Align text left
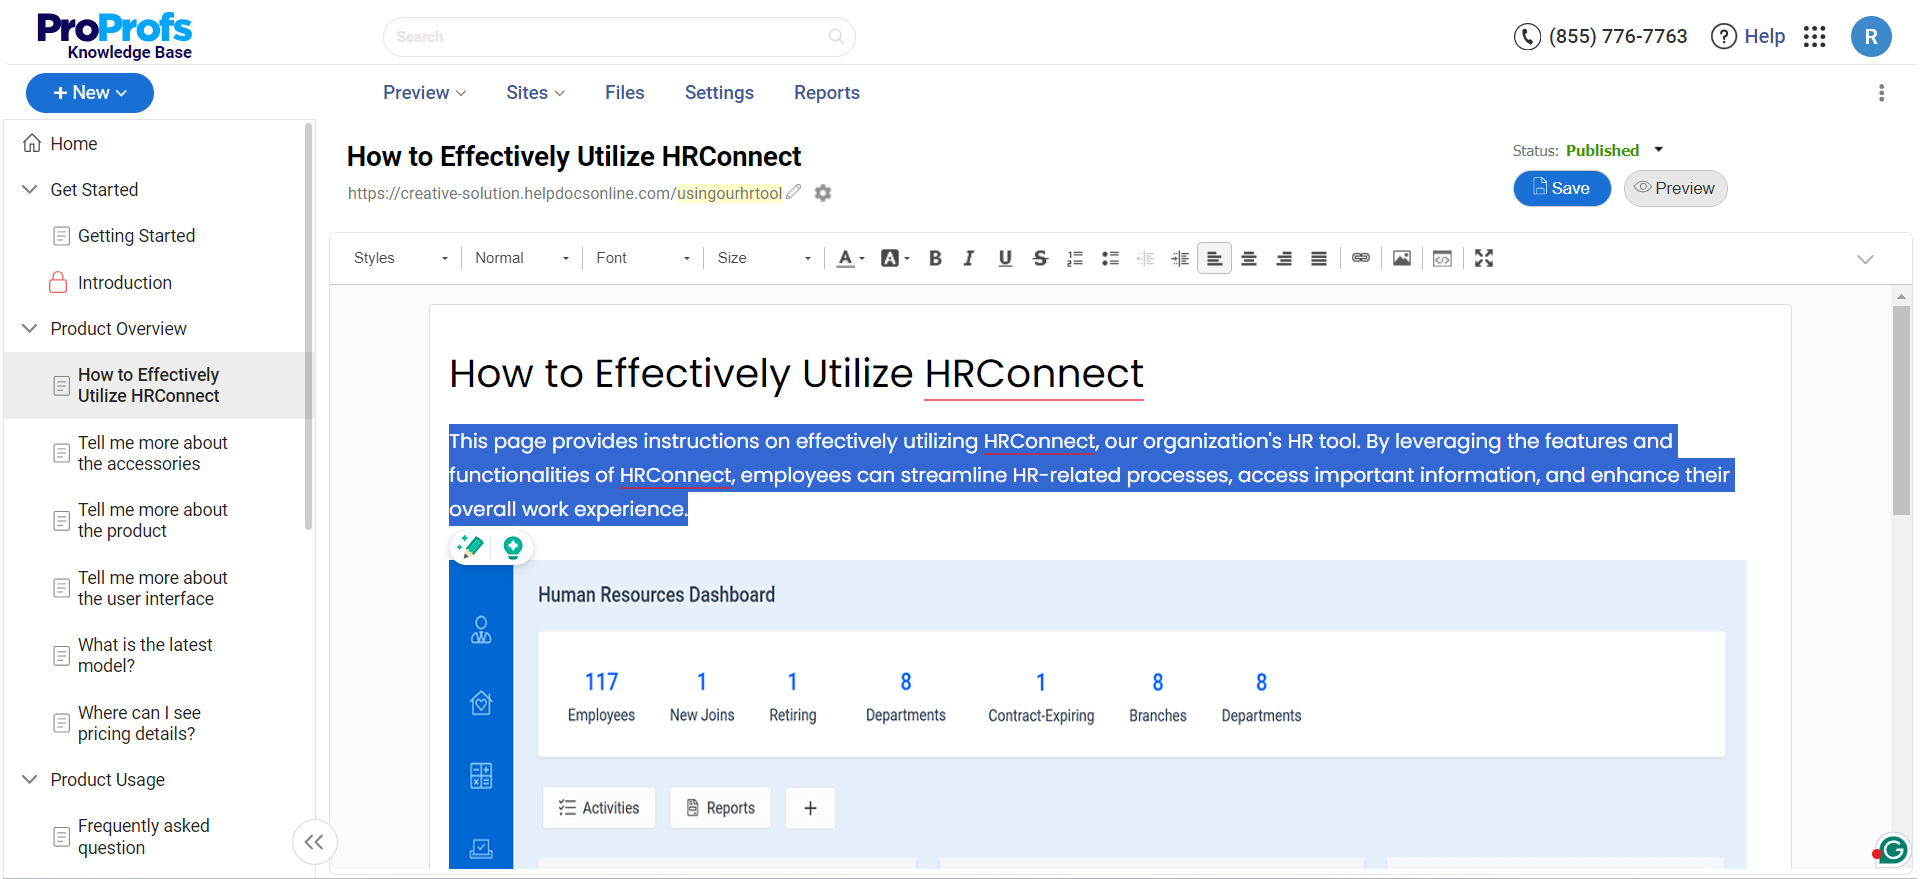1920x879 pixels. point(1214,258)
